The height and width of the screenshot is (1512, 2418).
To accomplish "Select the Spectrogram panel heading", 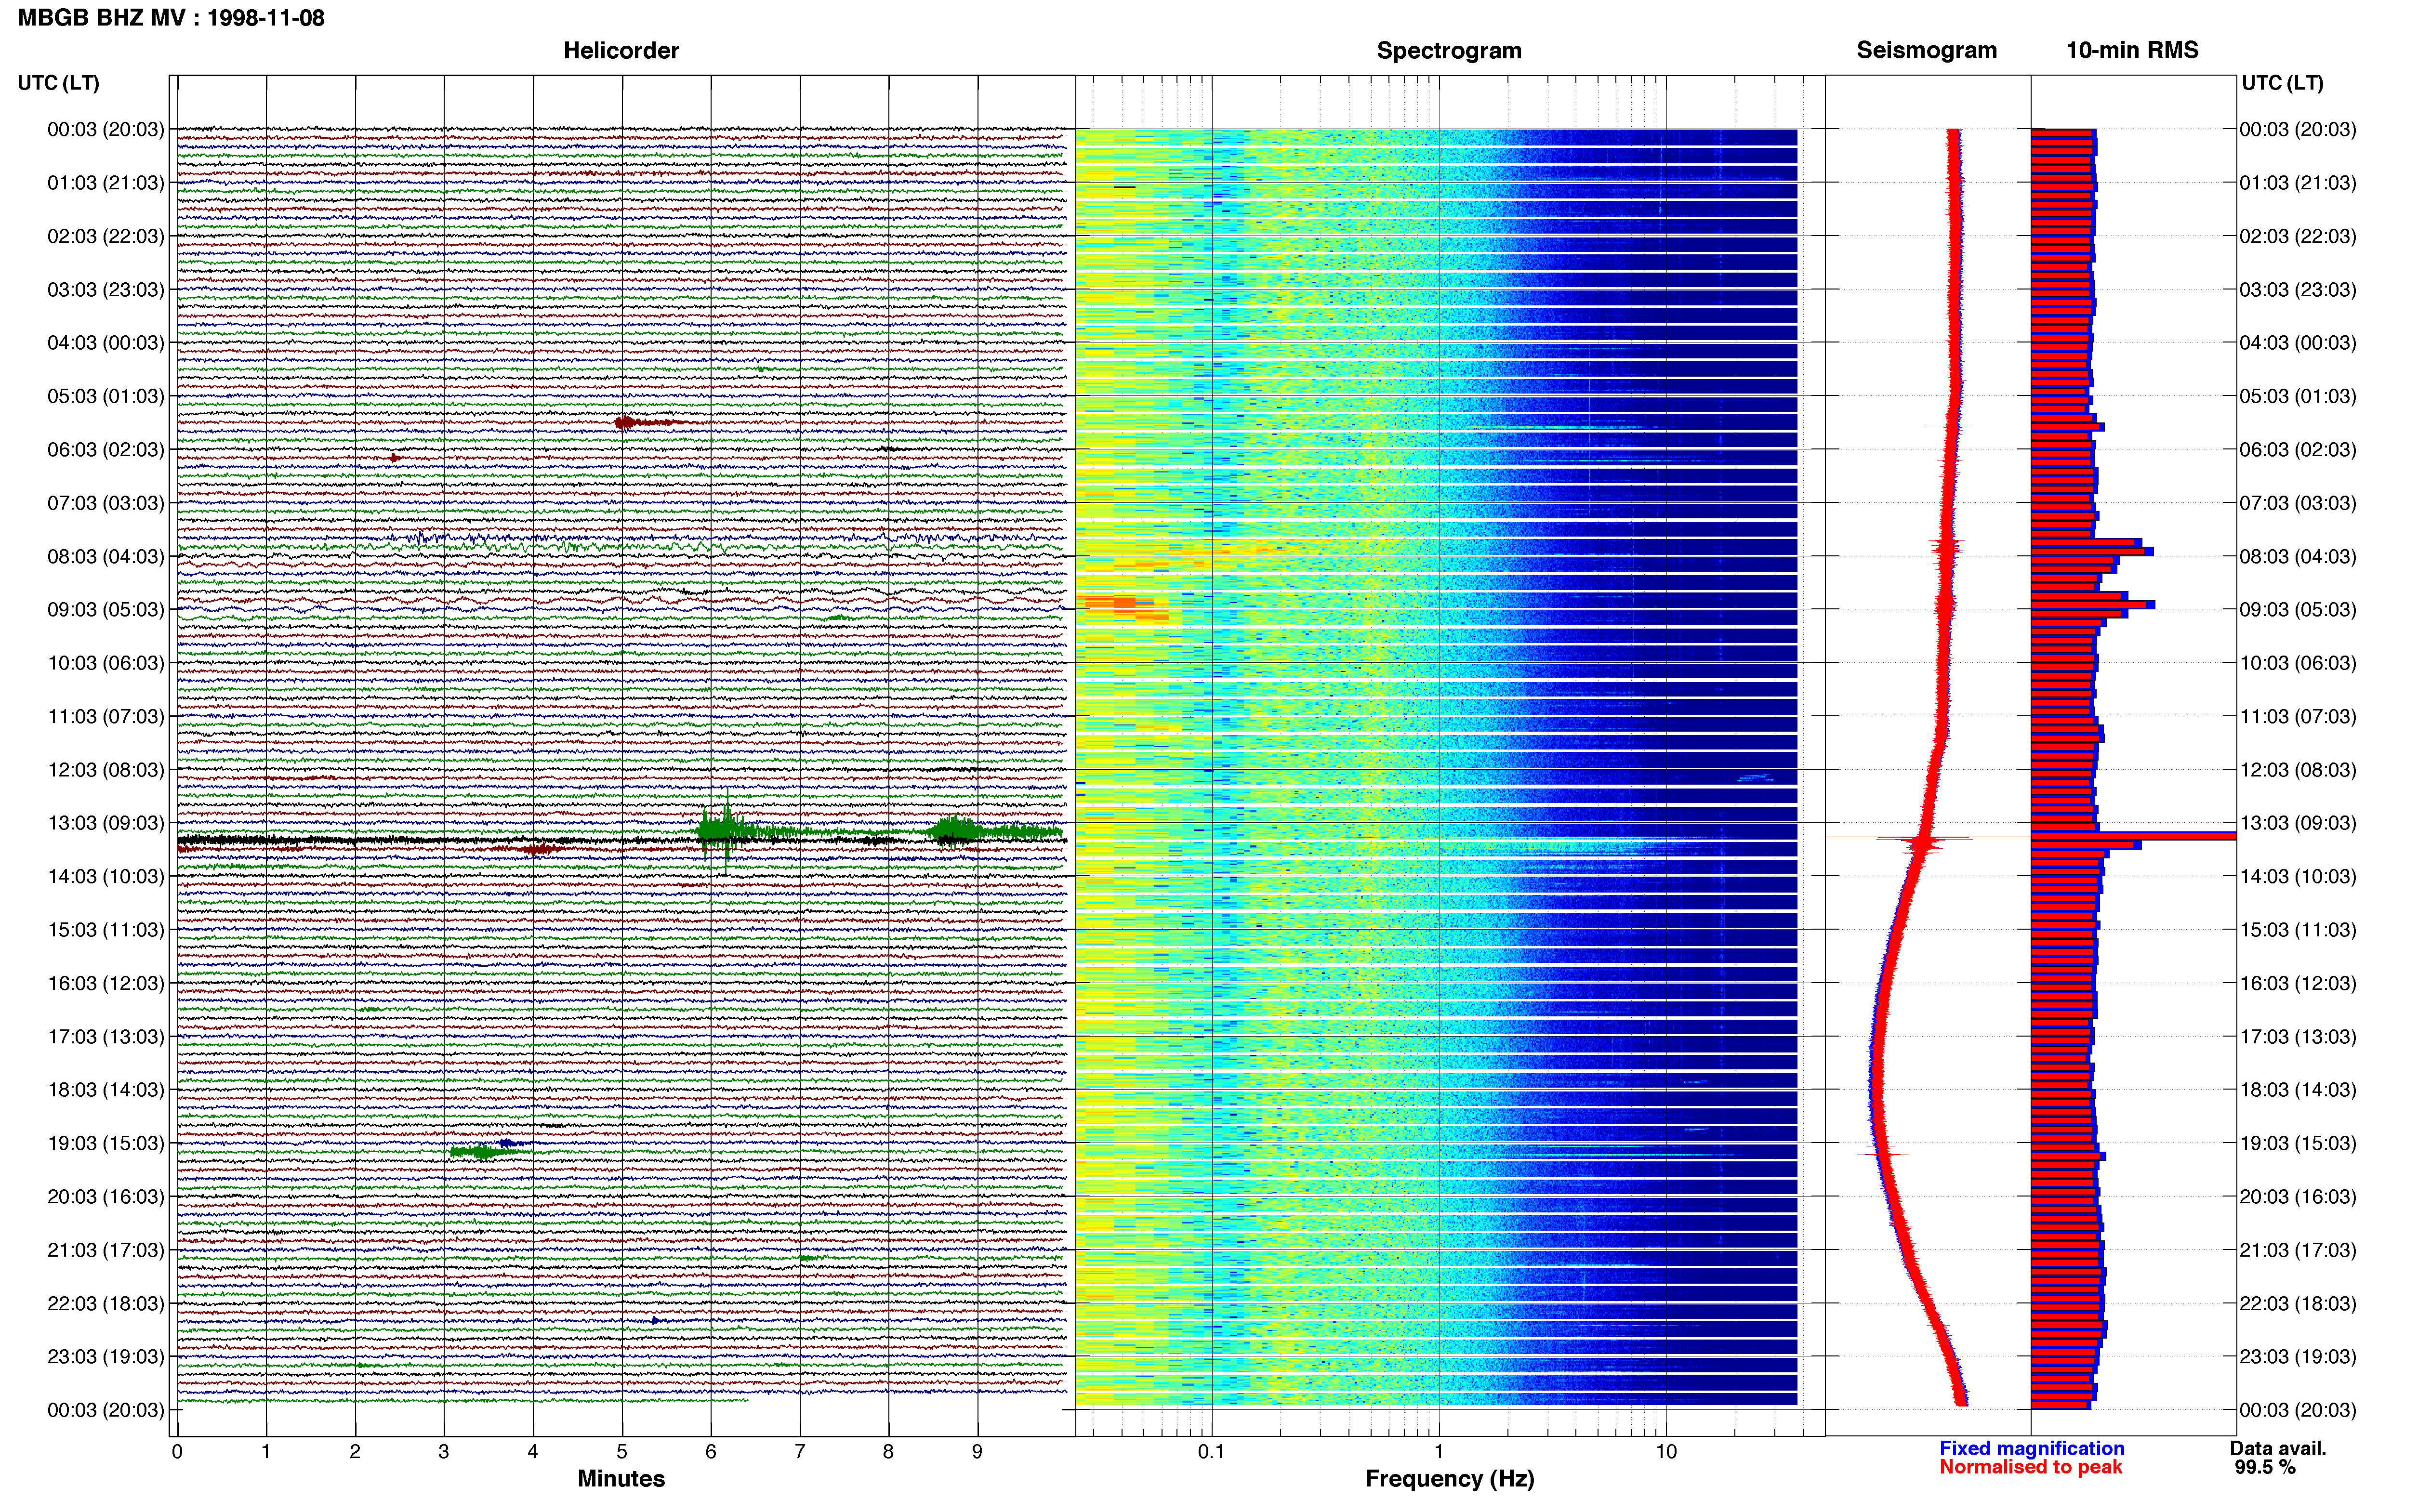I will click(1449, 50).
